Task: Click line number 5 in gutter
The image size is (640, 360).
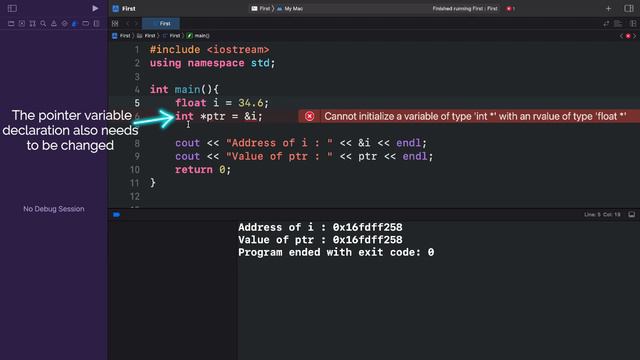Action: (x=137, y=103)
